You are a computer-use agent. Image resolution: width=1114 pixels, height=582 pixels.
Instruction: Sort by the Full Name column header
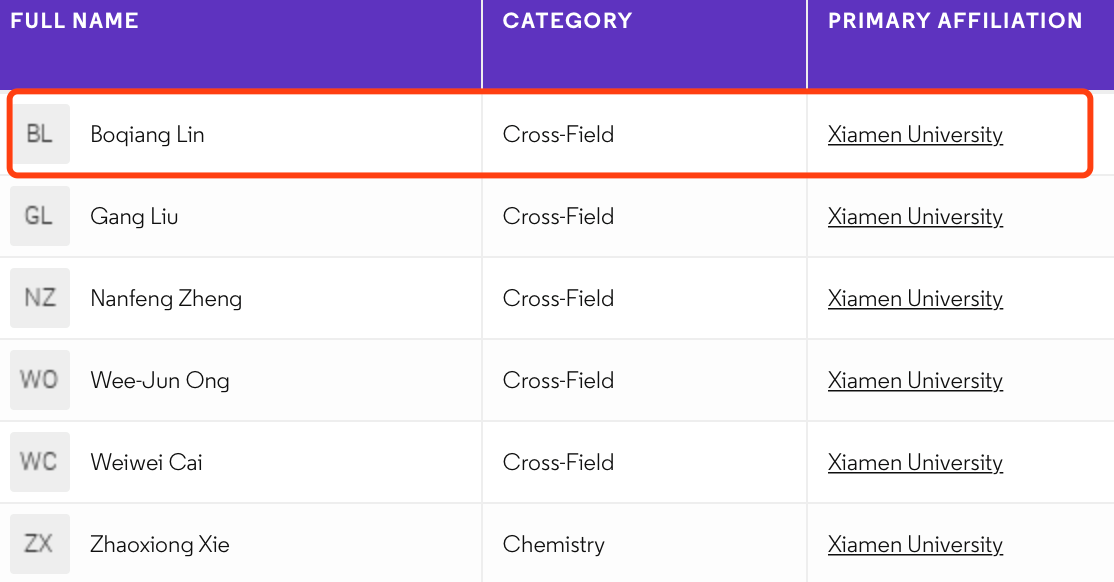pyautogui.click(x=75, y=21)
